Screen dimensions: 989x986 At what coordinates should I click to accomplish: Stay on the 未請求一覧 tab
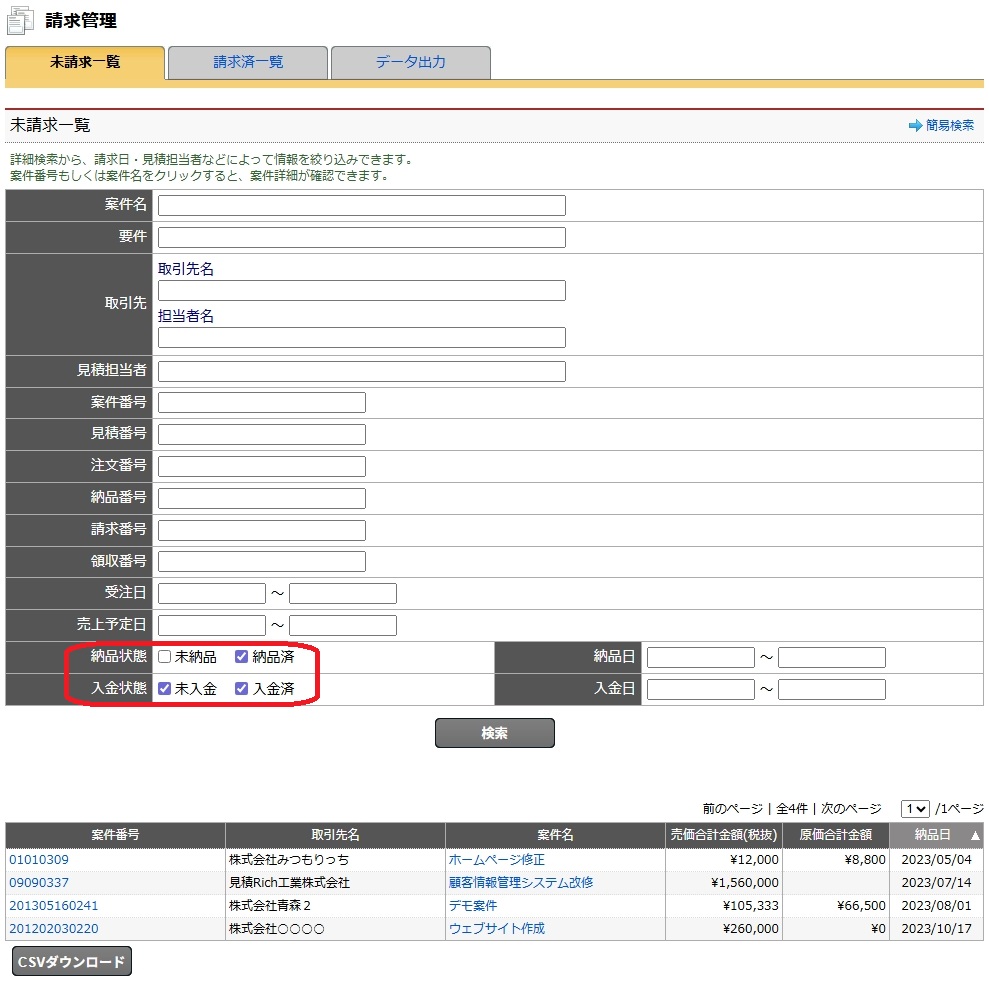[85, 62]
